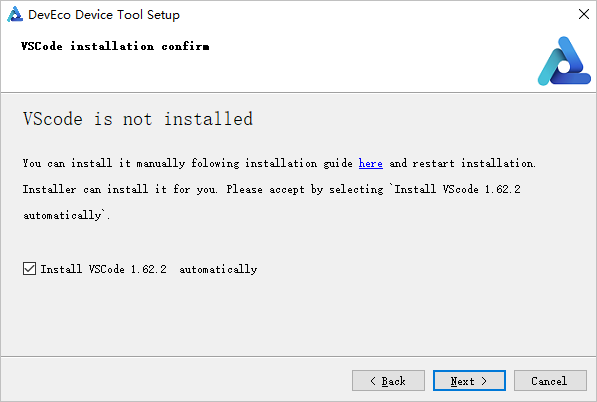Uncheck the Install VSCode 1.62.2 checkbox box
The width and height of the screenshot is (597, 402).
pos(29,268)
